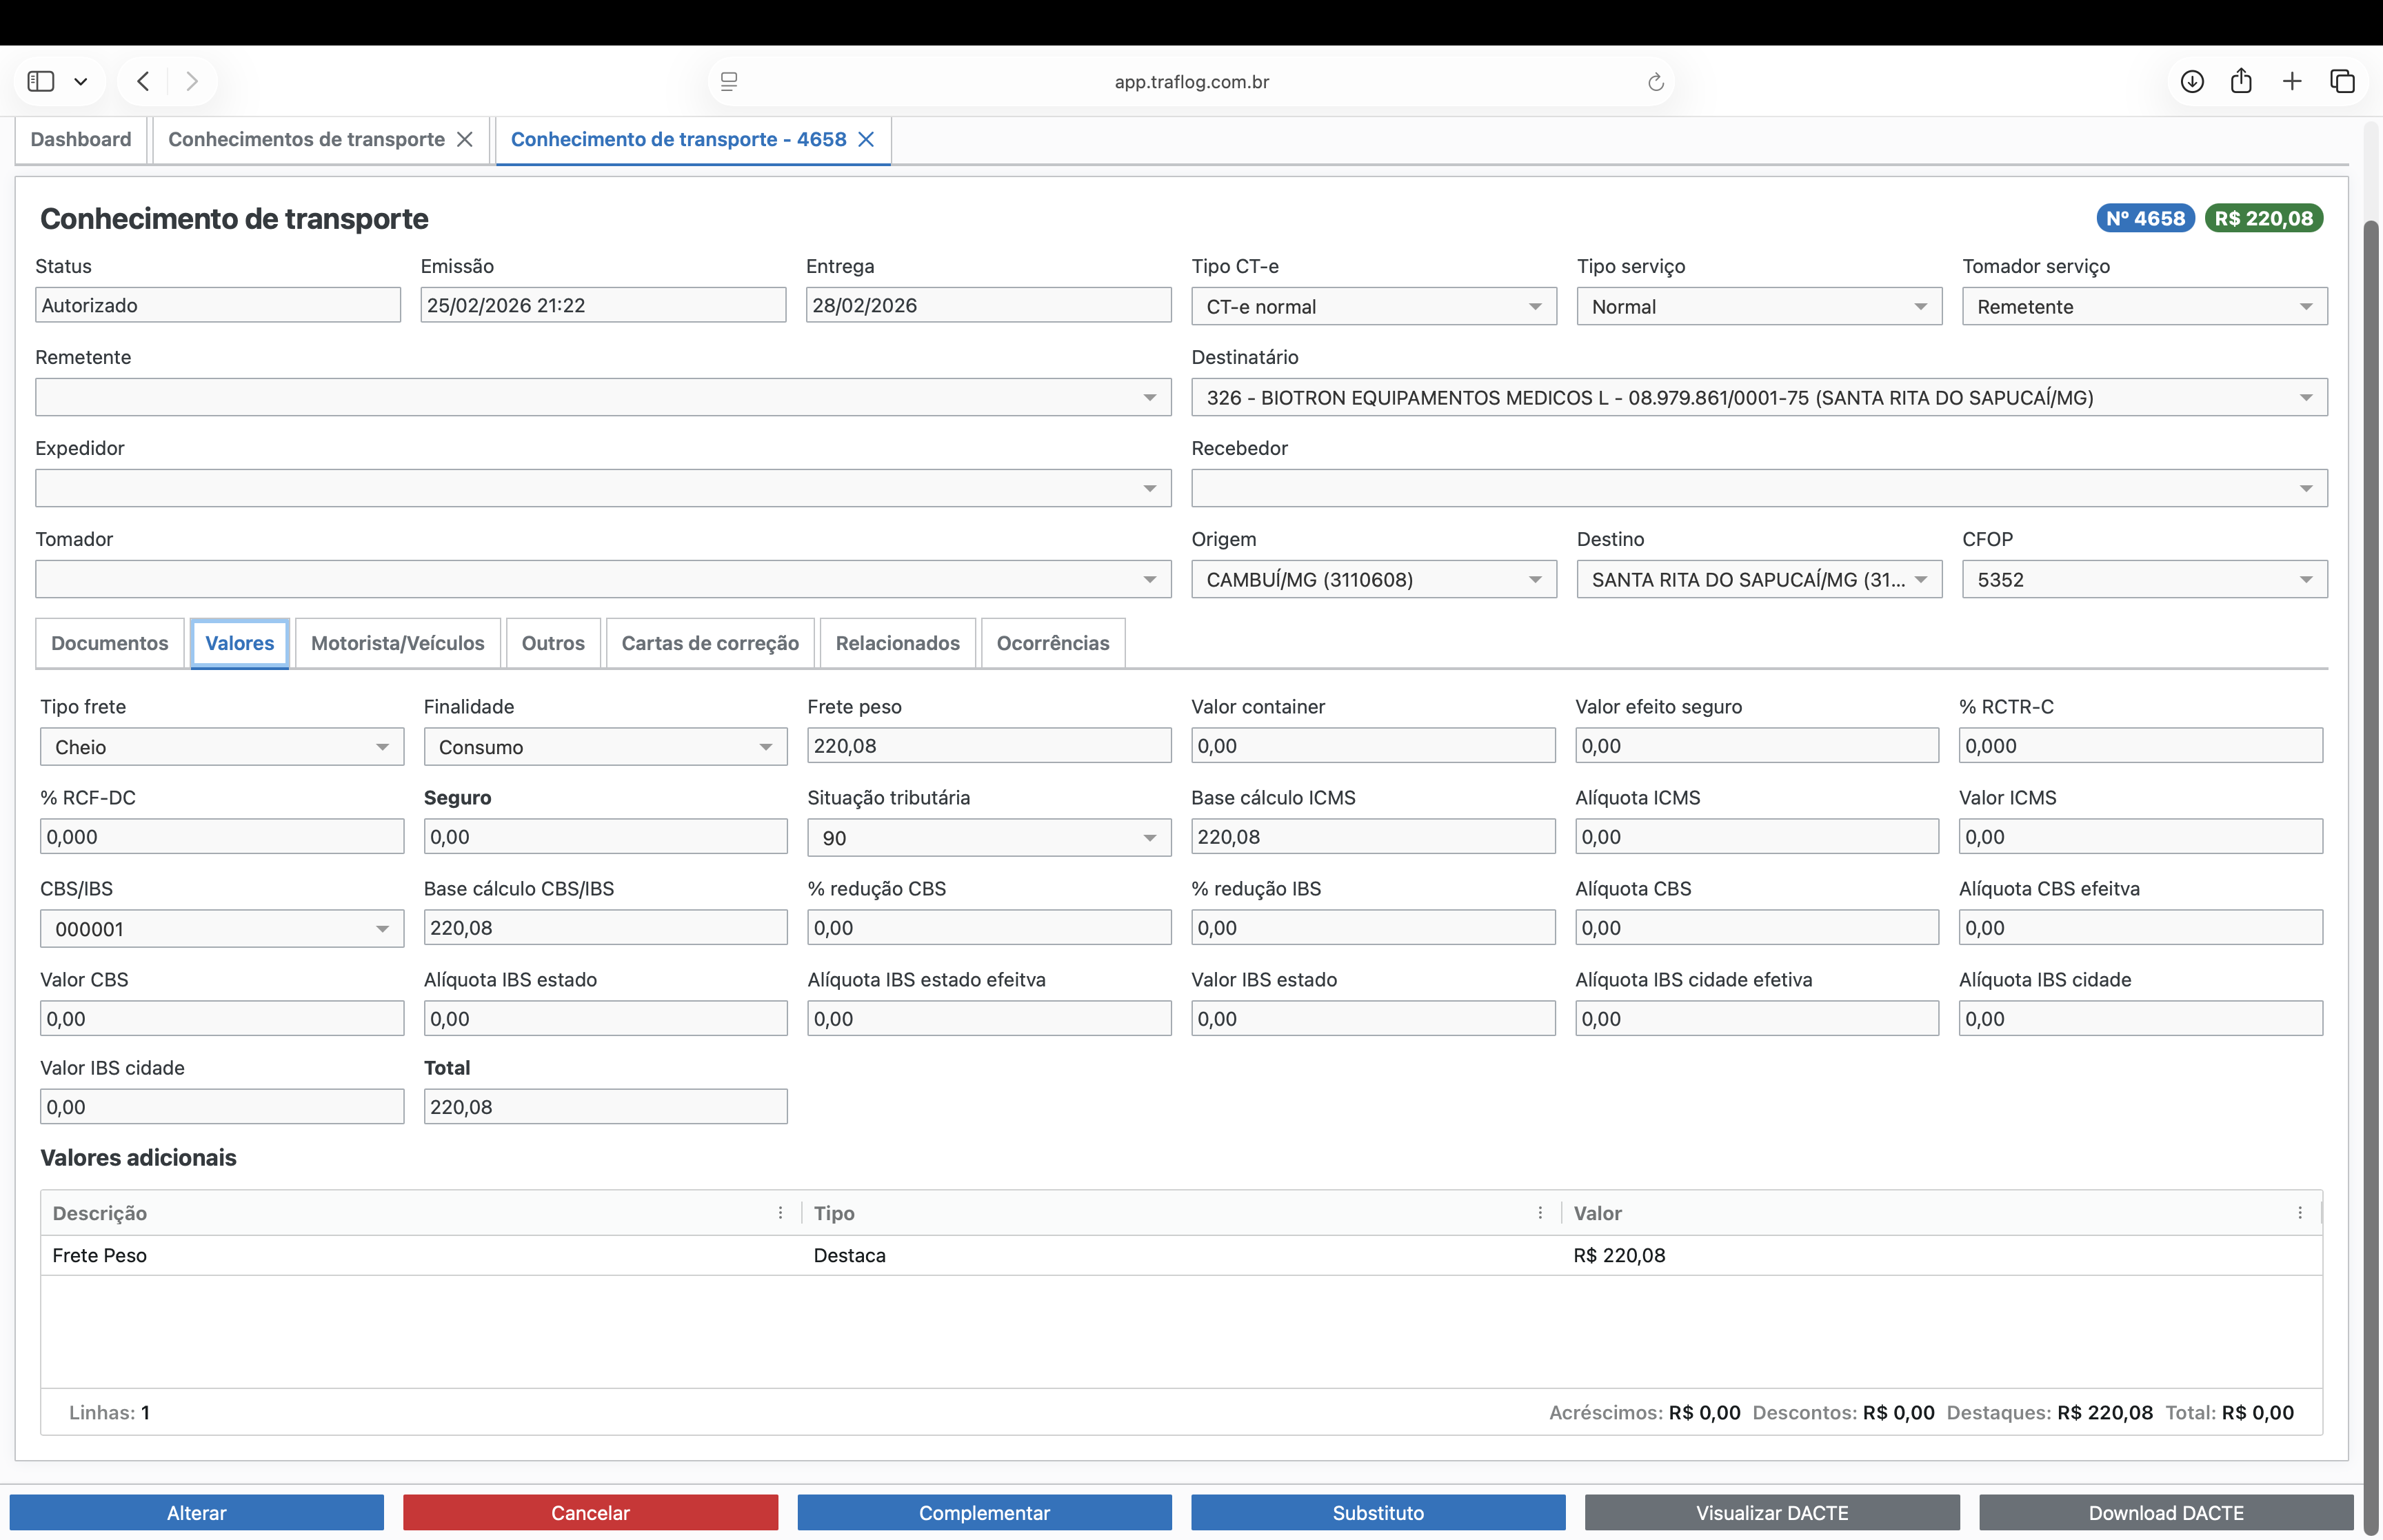Viewport: 2383px width, 1540px height.
Task: Click the Frete peso input field
Action: (x=988, y=746)
